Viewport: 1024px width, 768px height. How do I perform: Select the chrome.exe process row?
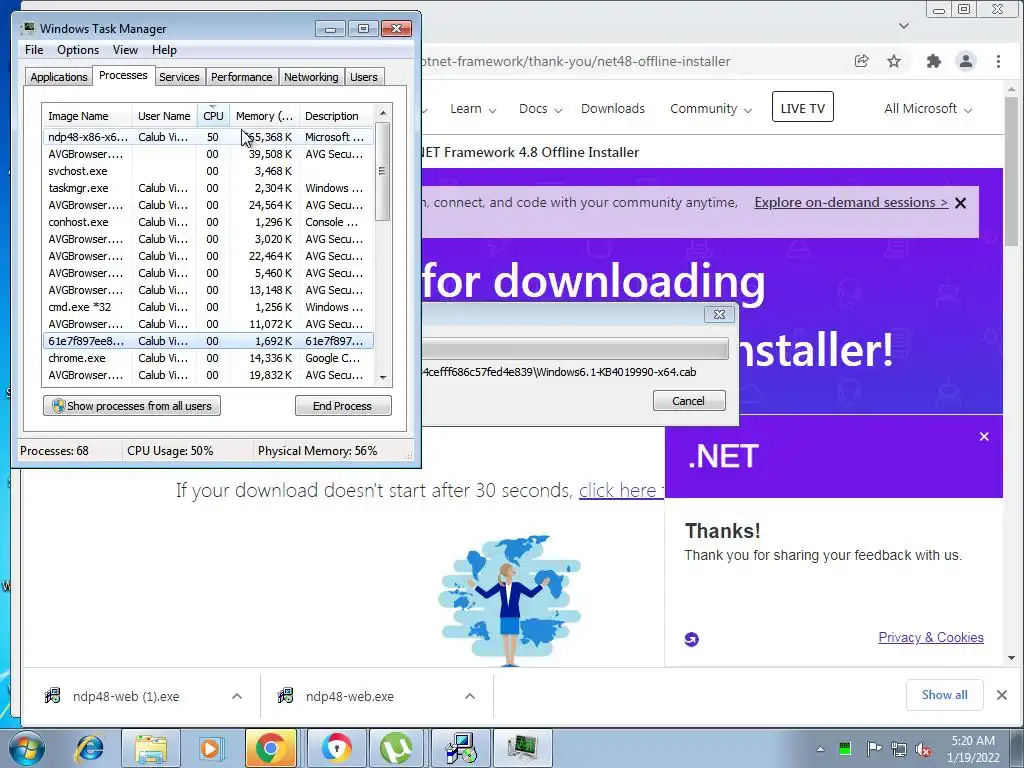[x=208, y=359]
